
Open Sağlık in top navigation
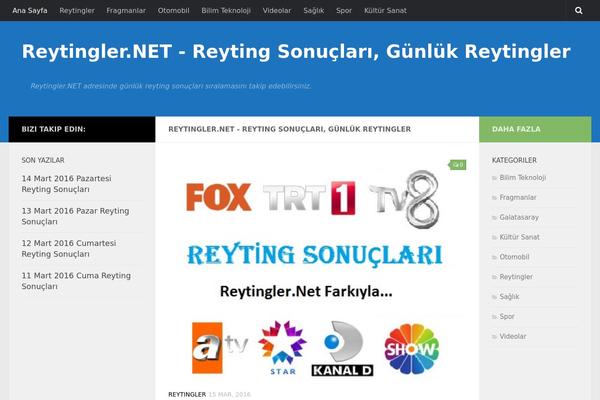tap(314, 11)
